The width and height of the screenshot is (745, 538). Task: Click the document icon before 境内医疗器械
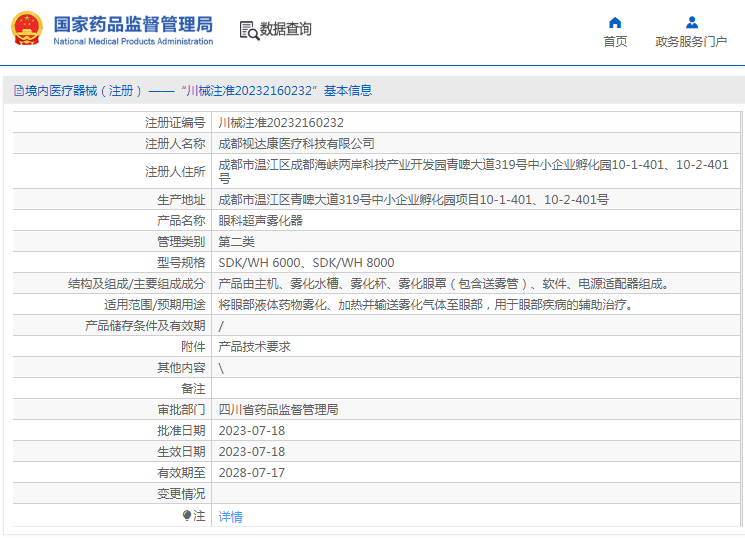click(x=19, y=90)
